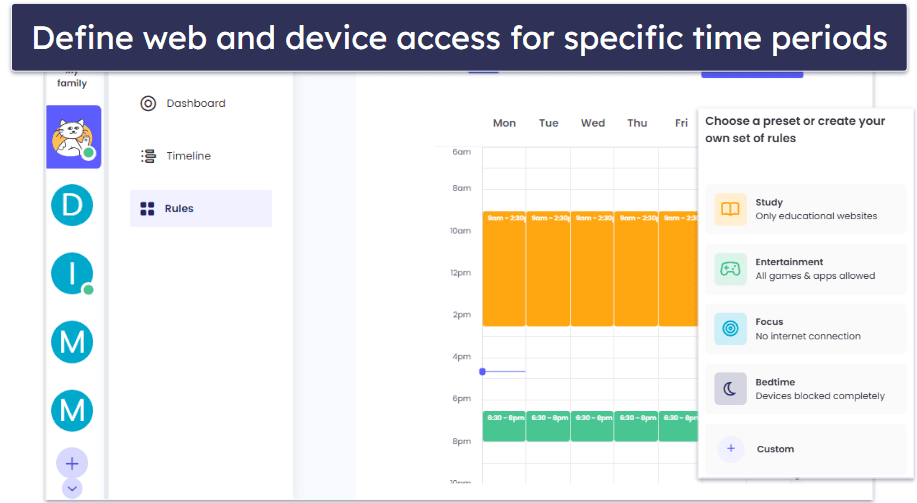Select the Bedtime preset

pyautogui.click(x=805, y=389)
